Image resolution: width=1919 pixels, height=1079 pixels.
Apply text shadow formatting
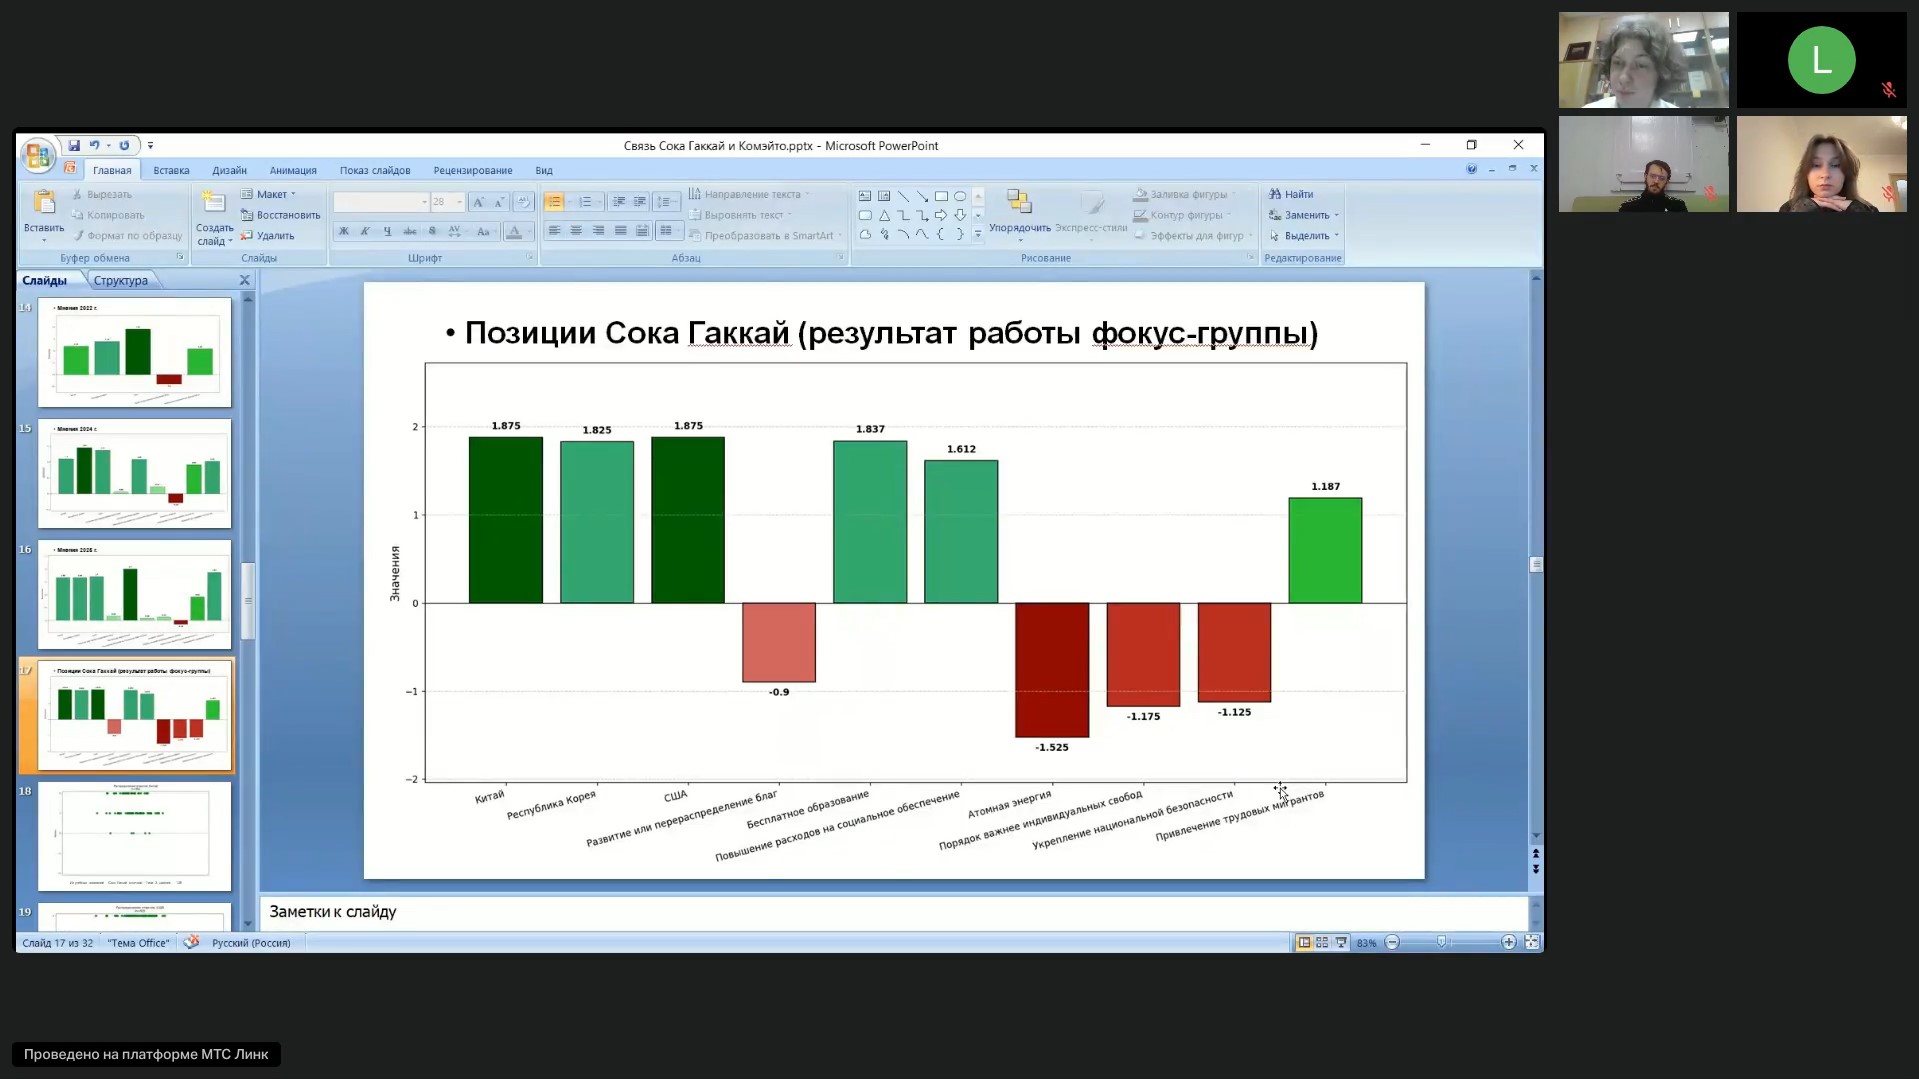431,231
